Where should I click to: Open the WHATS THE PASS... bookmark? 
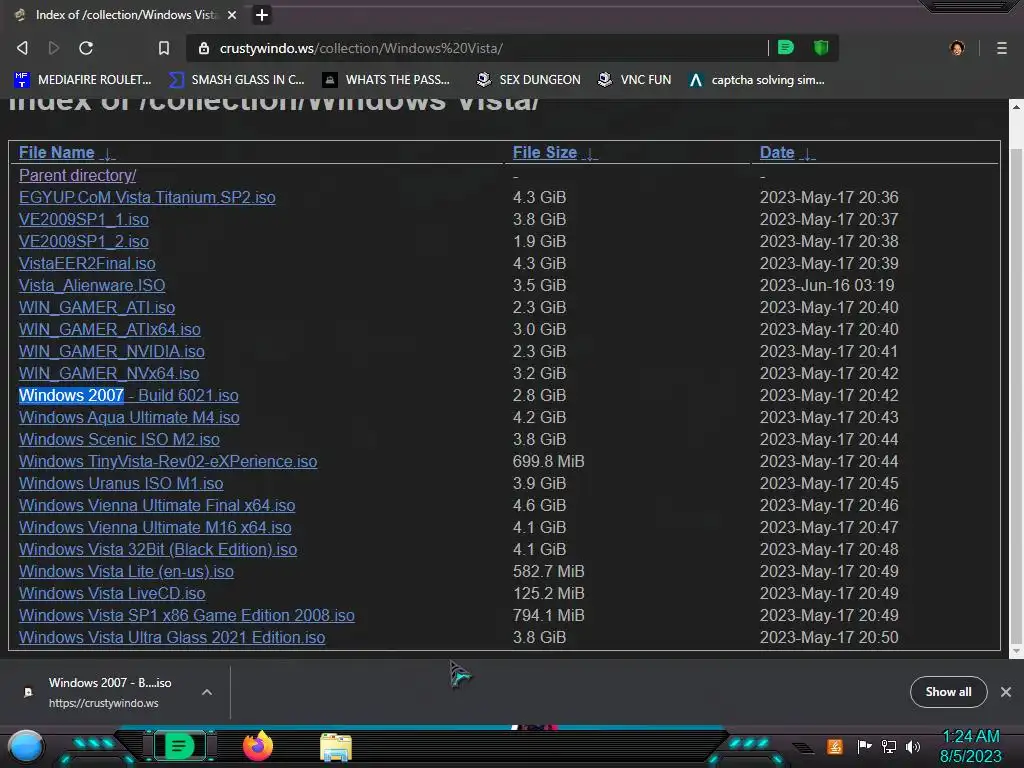coord(386,80)
